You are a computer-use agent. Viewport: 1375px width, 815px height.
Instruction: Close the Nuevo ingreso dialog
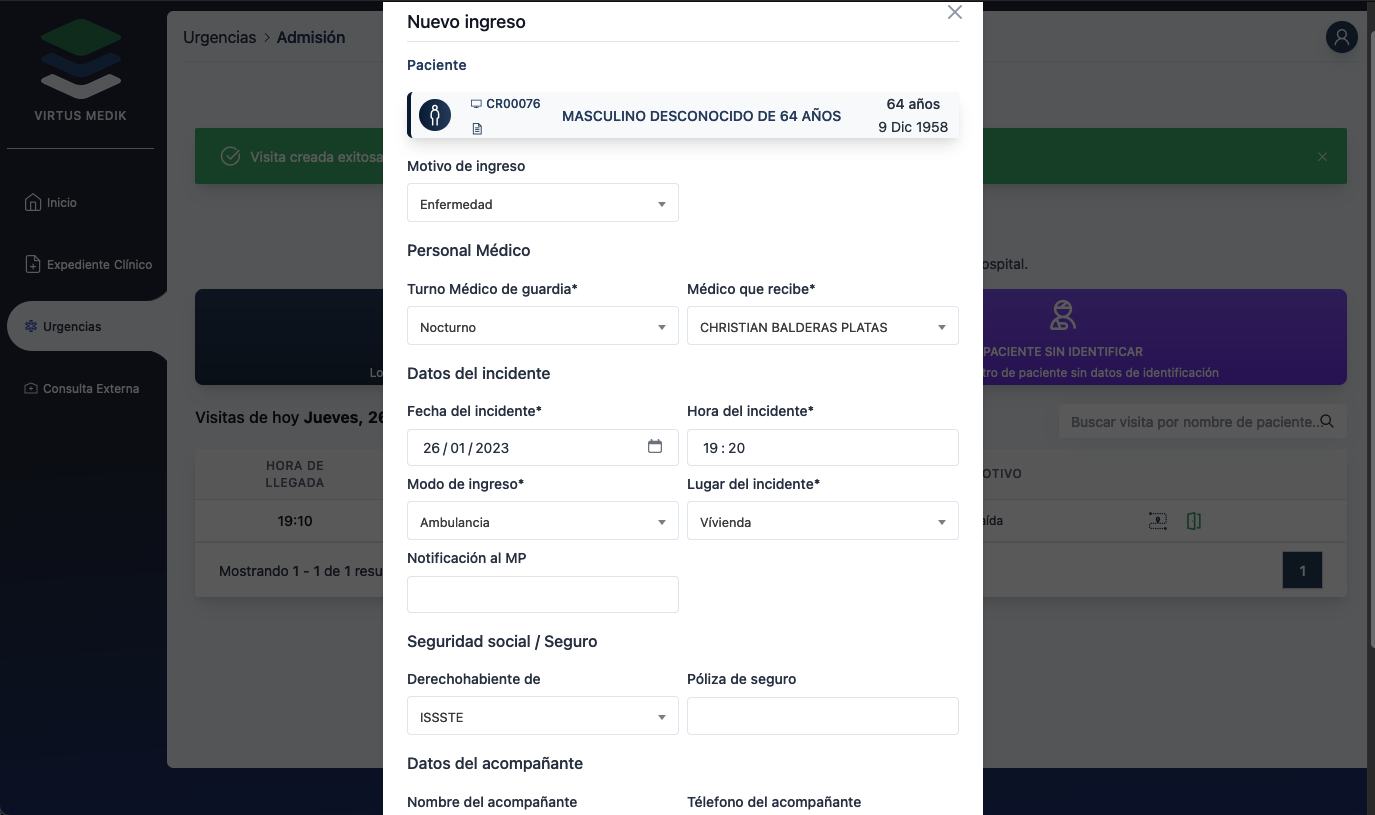(955, 12)
